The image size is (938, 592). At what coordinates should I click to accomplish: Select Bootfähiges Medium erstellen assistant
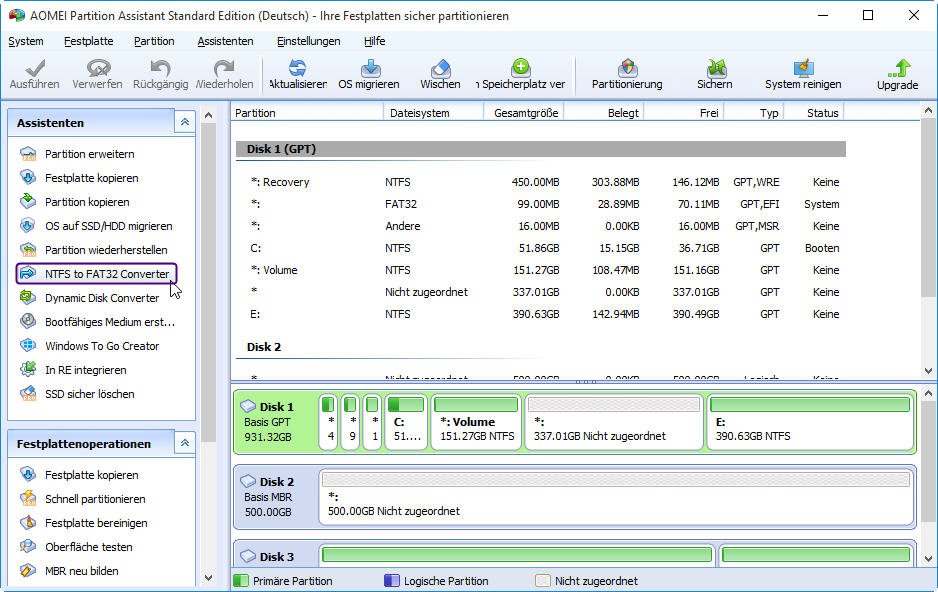coord(97,322)
